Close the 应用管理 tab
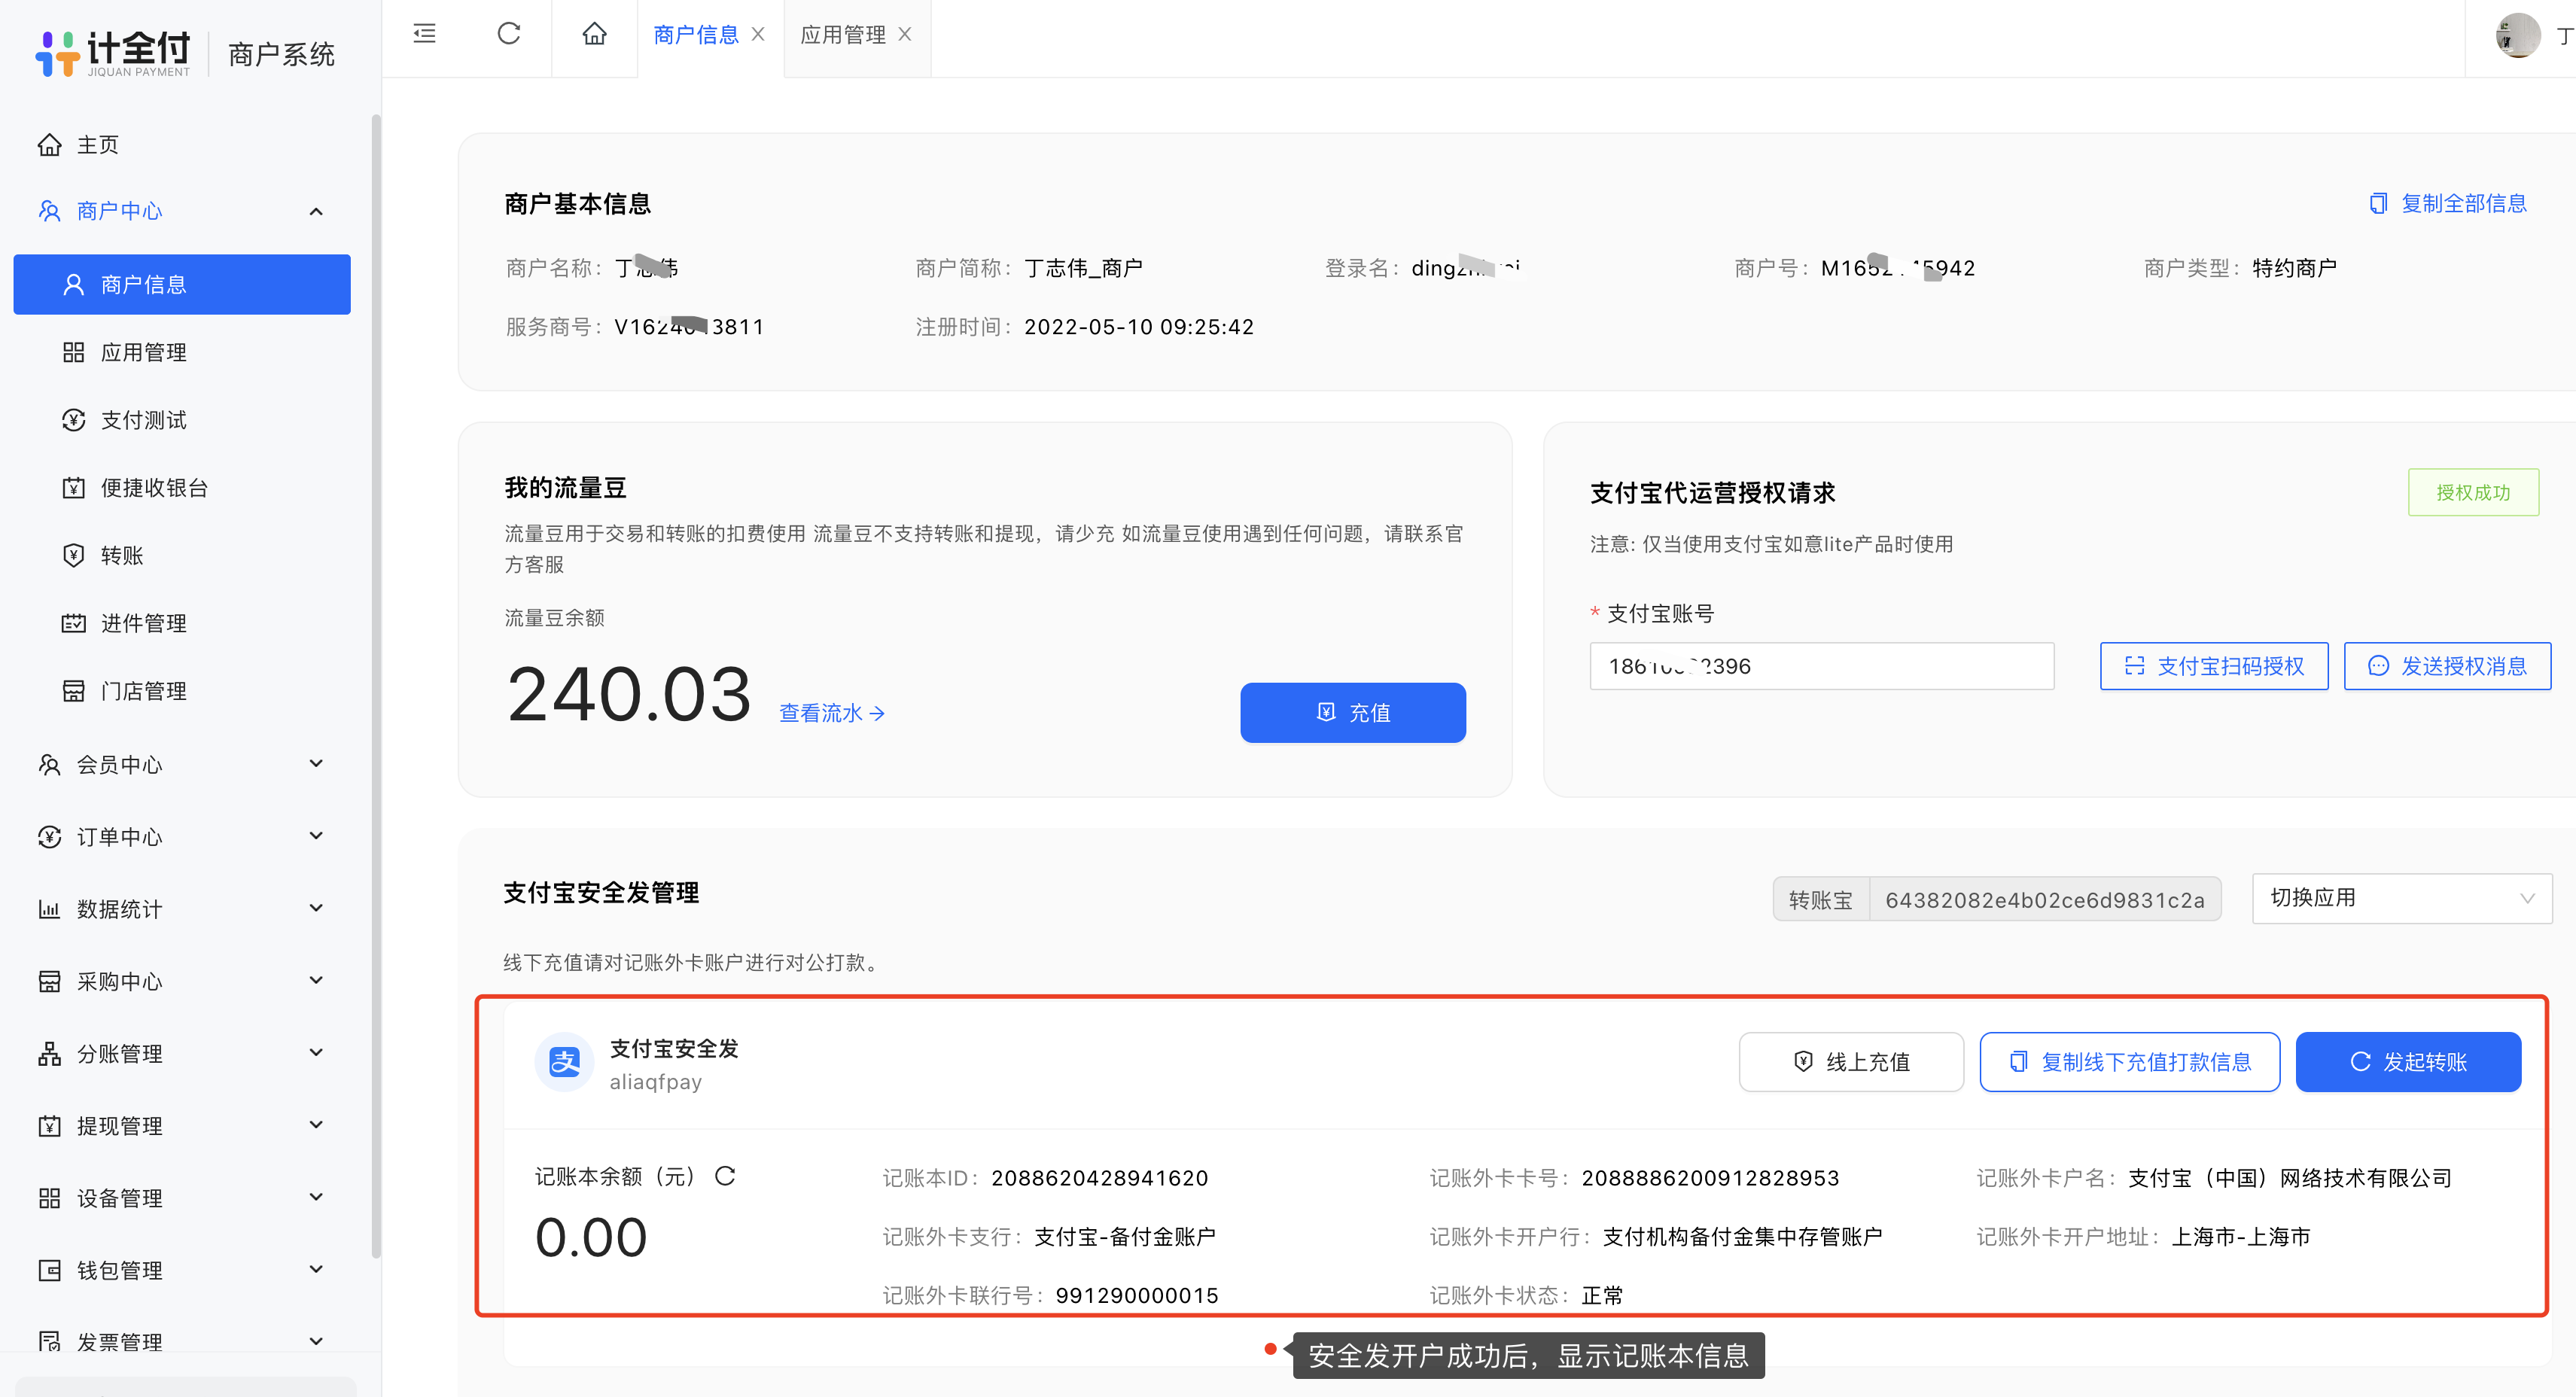The height and width of the screenshot is (1397, 2576). click(905, 34)
